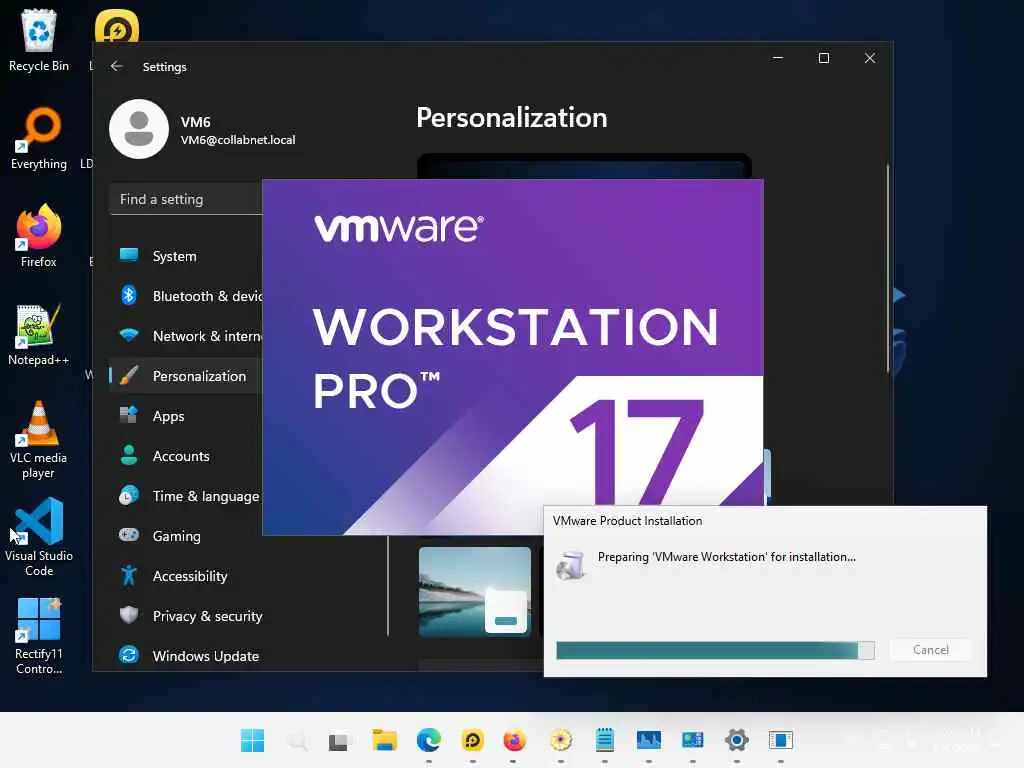Open Microsoft Edge from taskbar
This screenshot has width=1024, height=768.
[x=428, y=740]
